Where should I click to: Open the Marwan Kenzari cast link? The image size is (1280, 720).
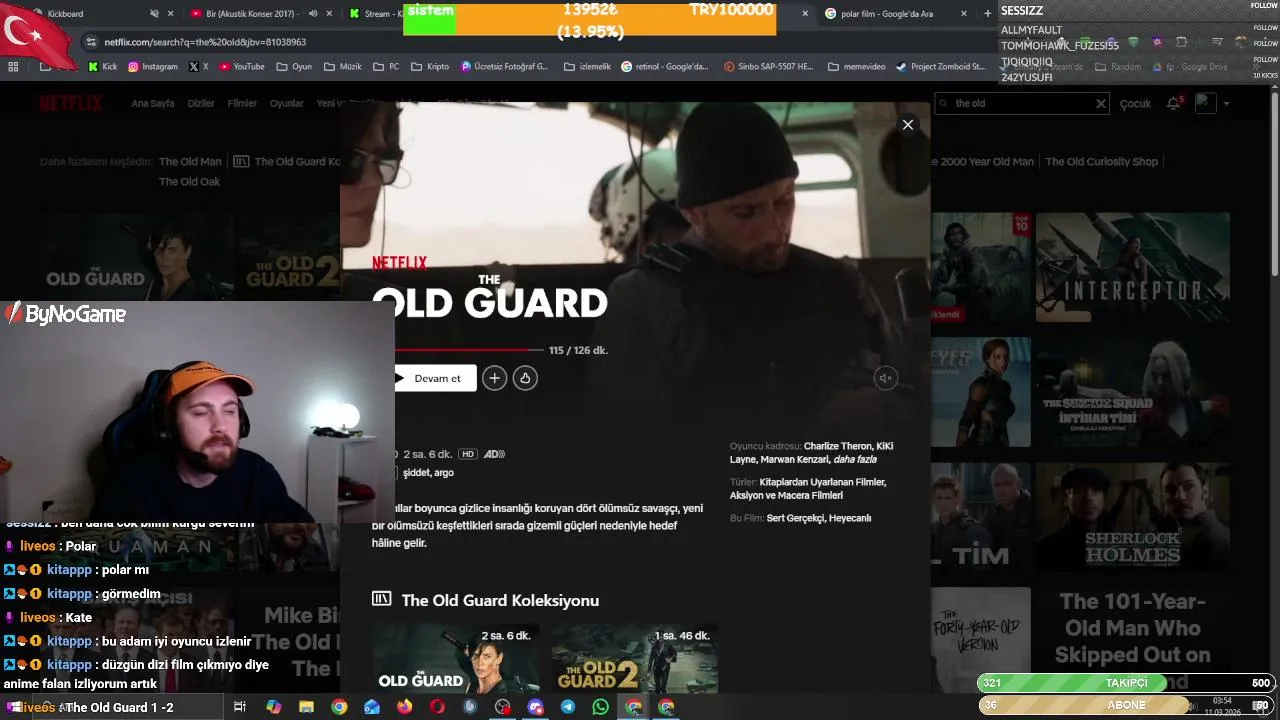pos(795,459)
